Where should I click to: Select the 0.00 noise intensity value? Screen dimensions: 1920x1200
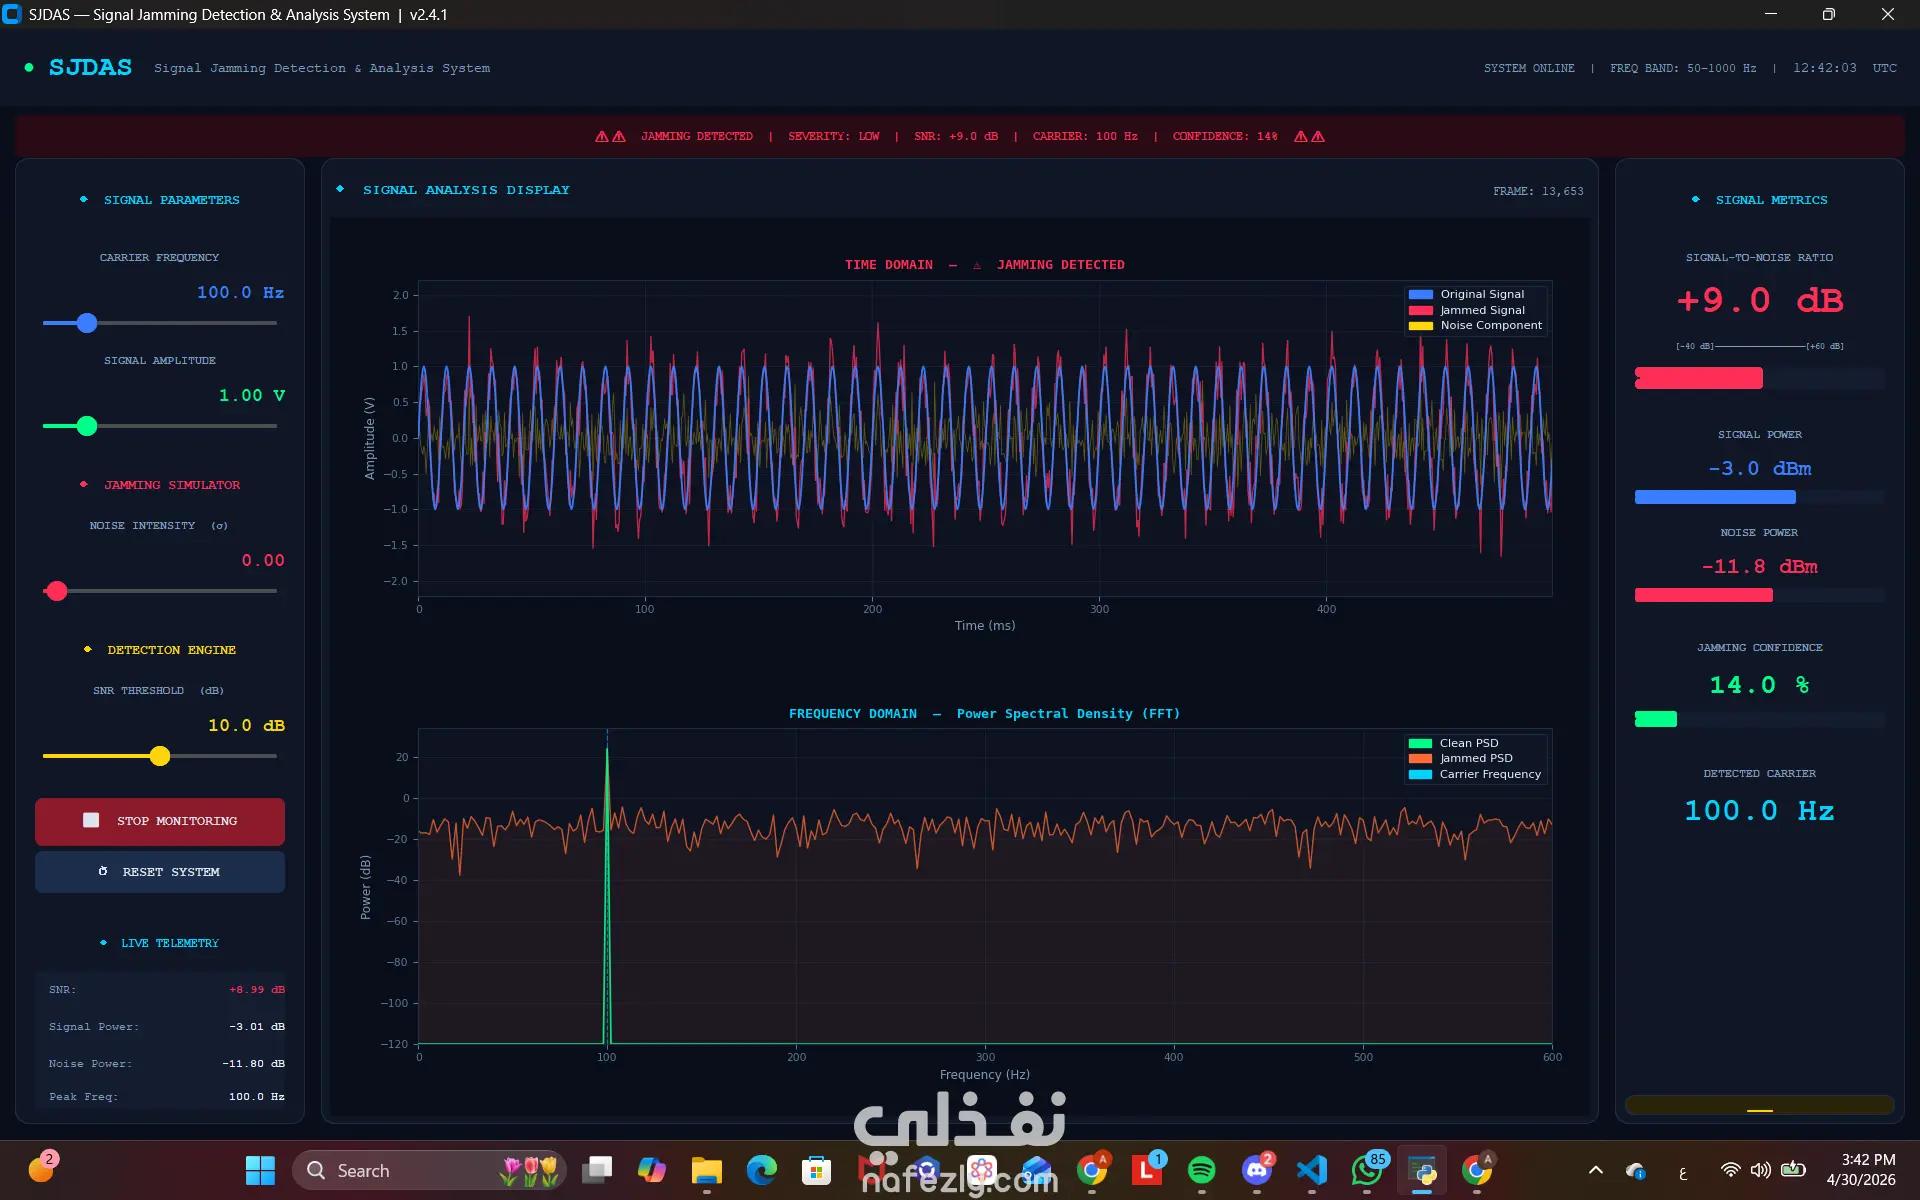pos(263,560)
